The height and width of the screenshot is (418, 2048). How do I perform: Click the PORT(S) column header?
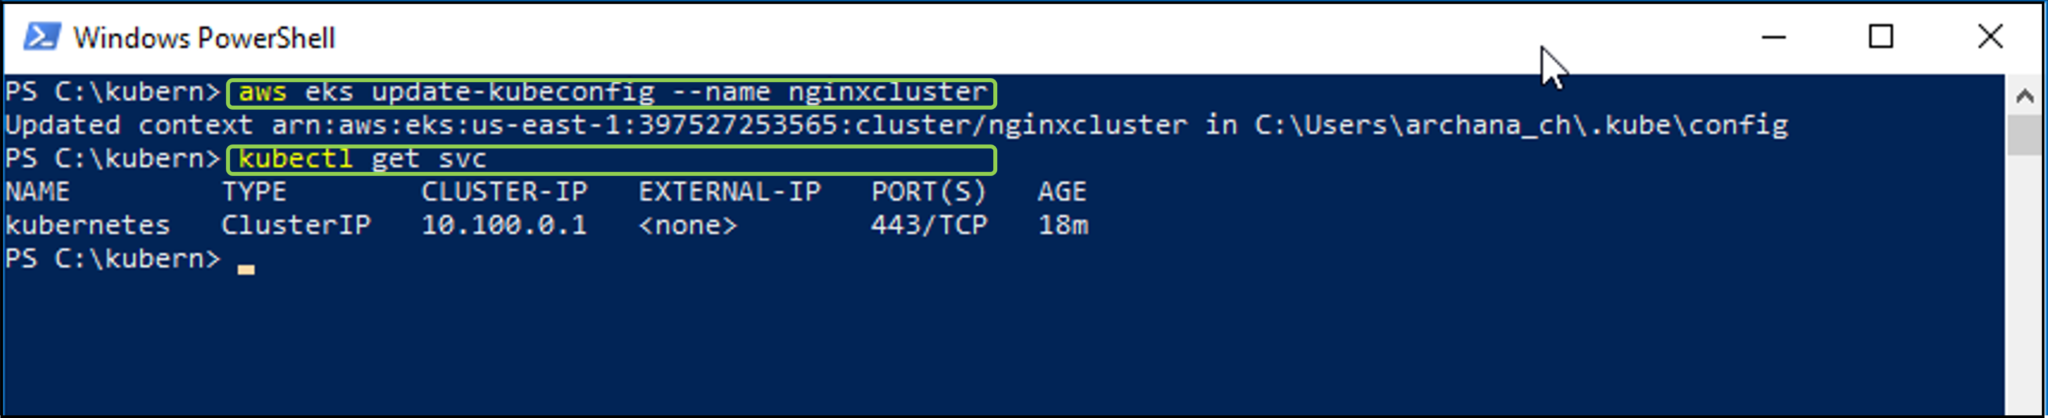[928, 192]
